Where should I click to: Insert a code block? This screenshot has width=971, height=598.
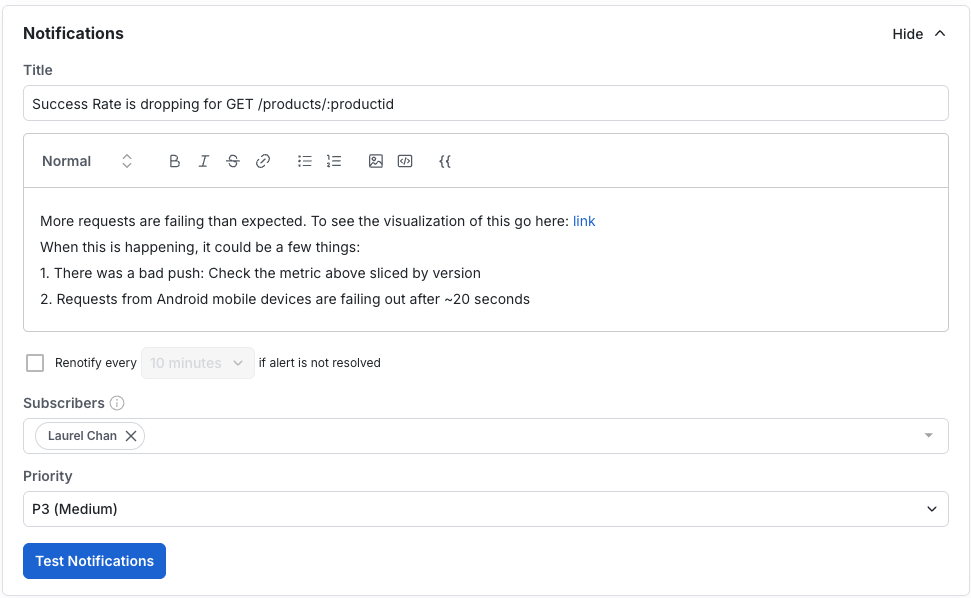click(405, 161)
